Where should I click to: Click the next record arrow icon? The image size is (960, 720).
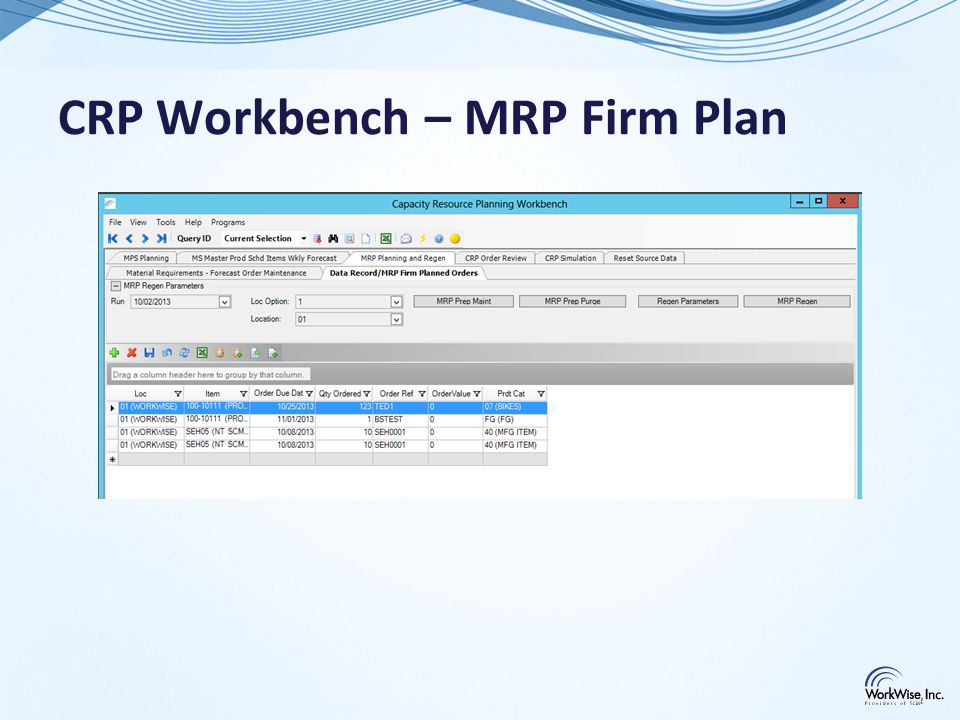tap(145, 239)
